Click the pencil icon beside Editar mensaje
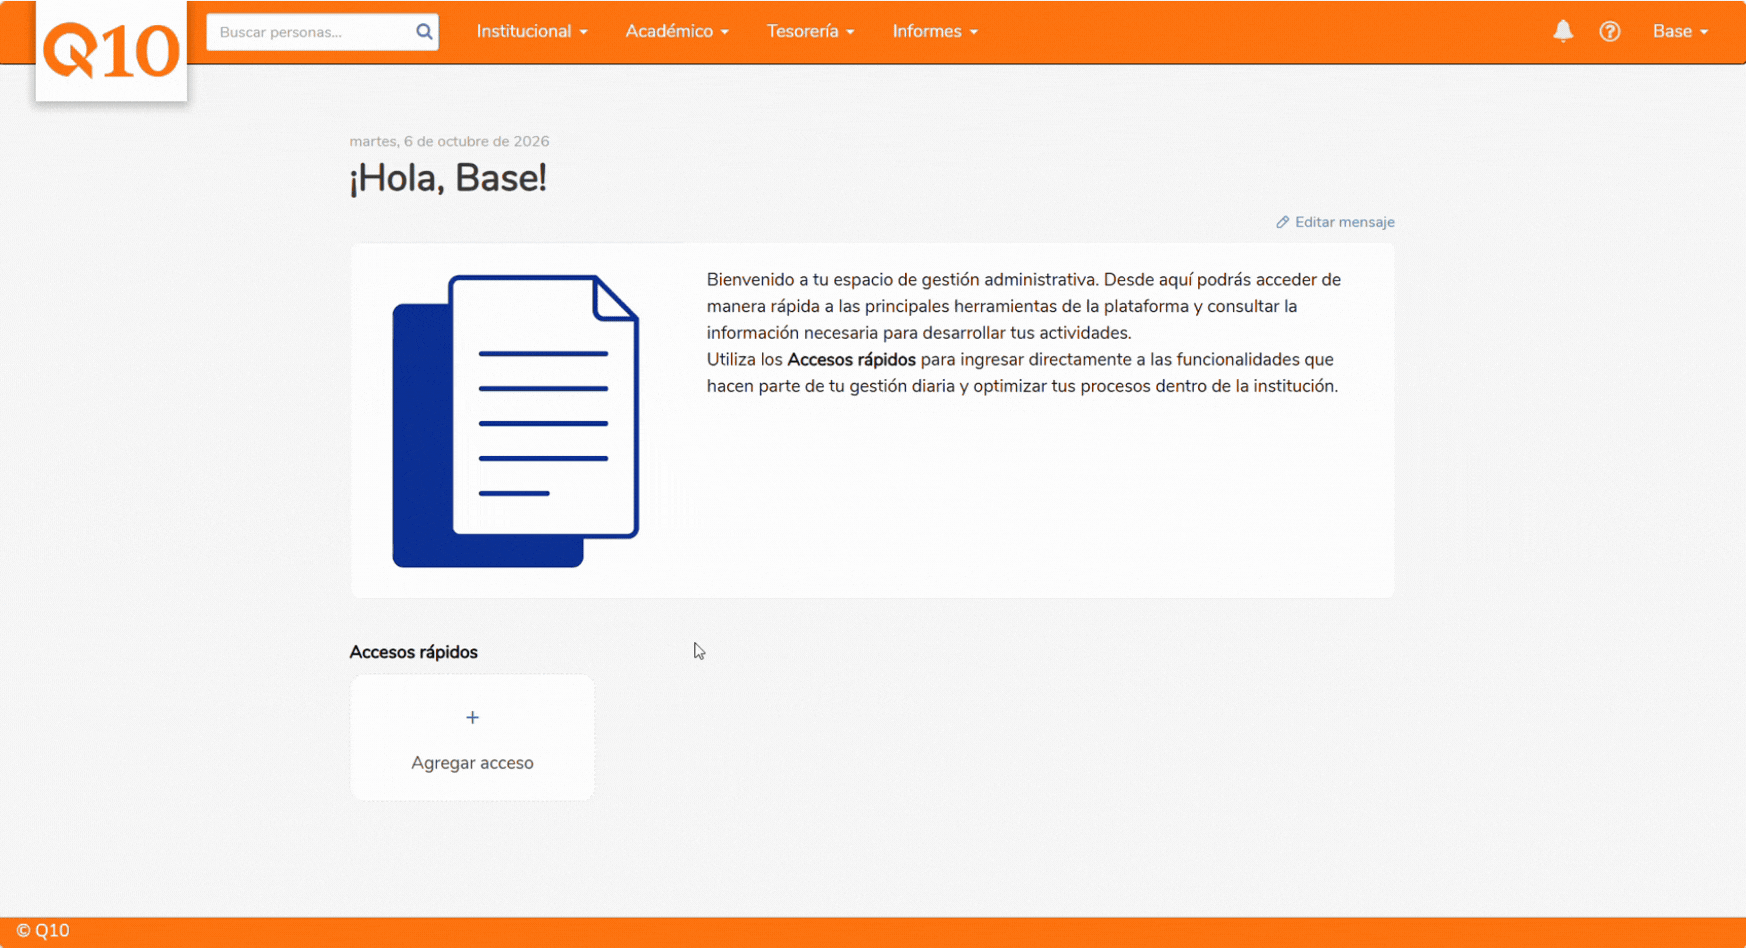1746x948 pixels. (1282, 222)
